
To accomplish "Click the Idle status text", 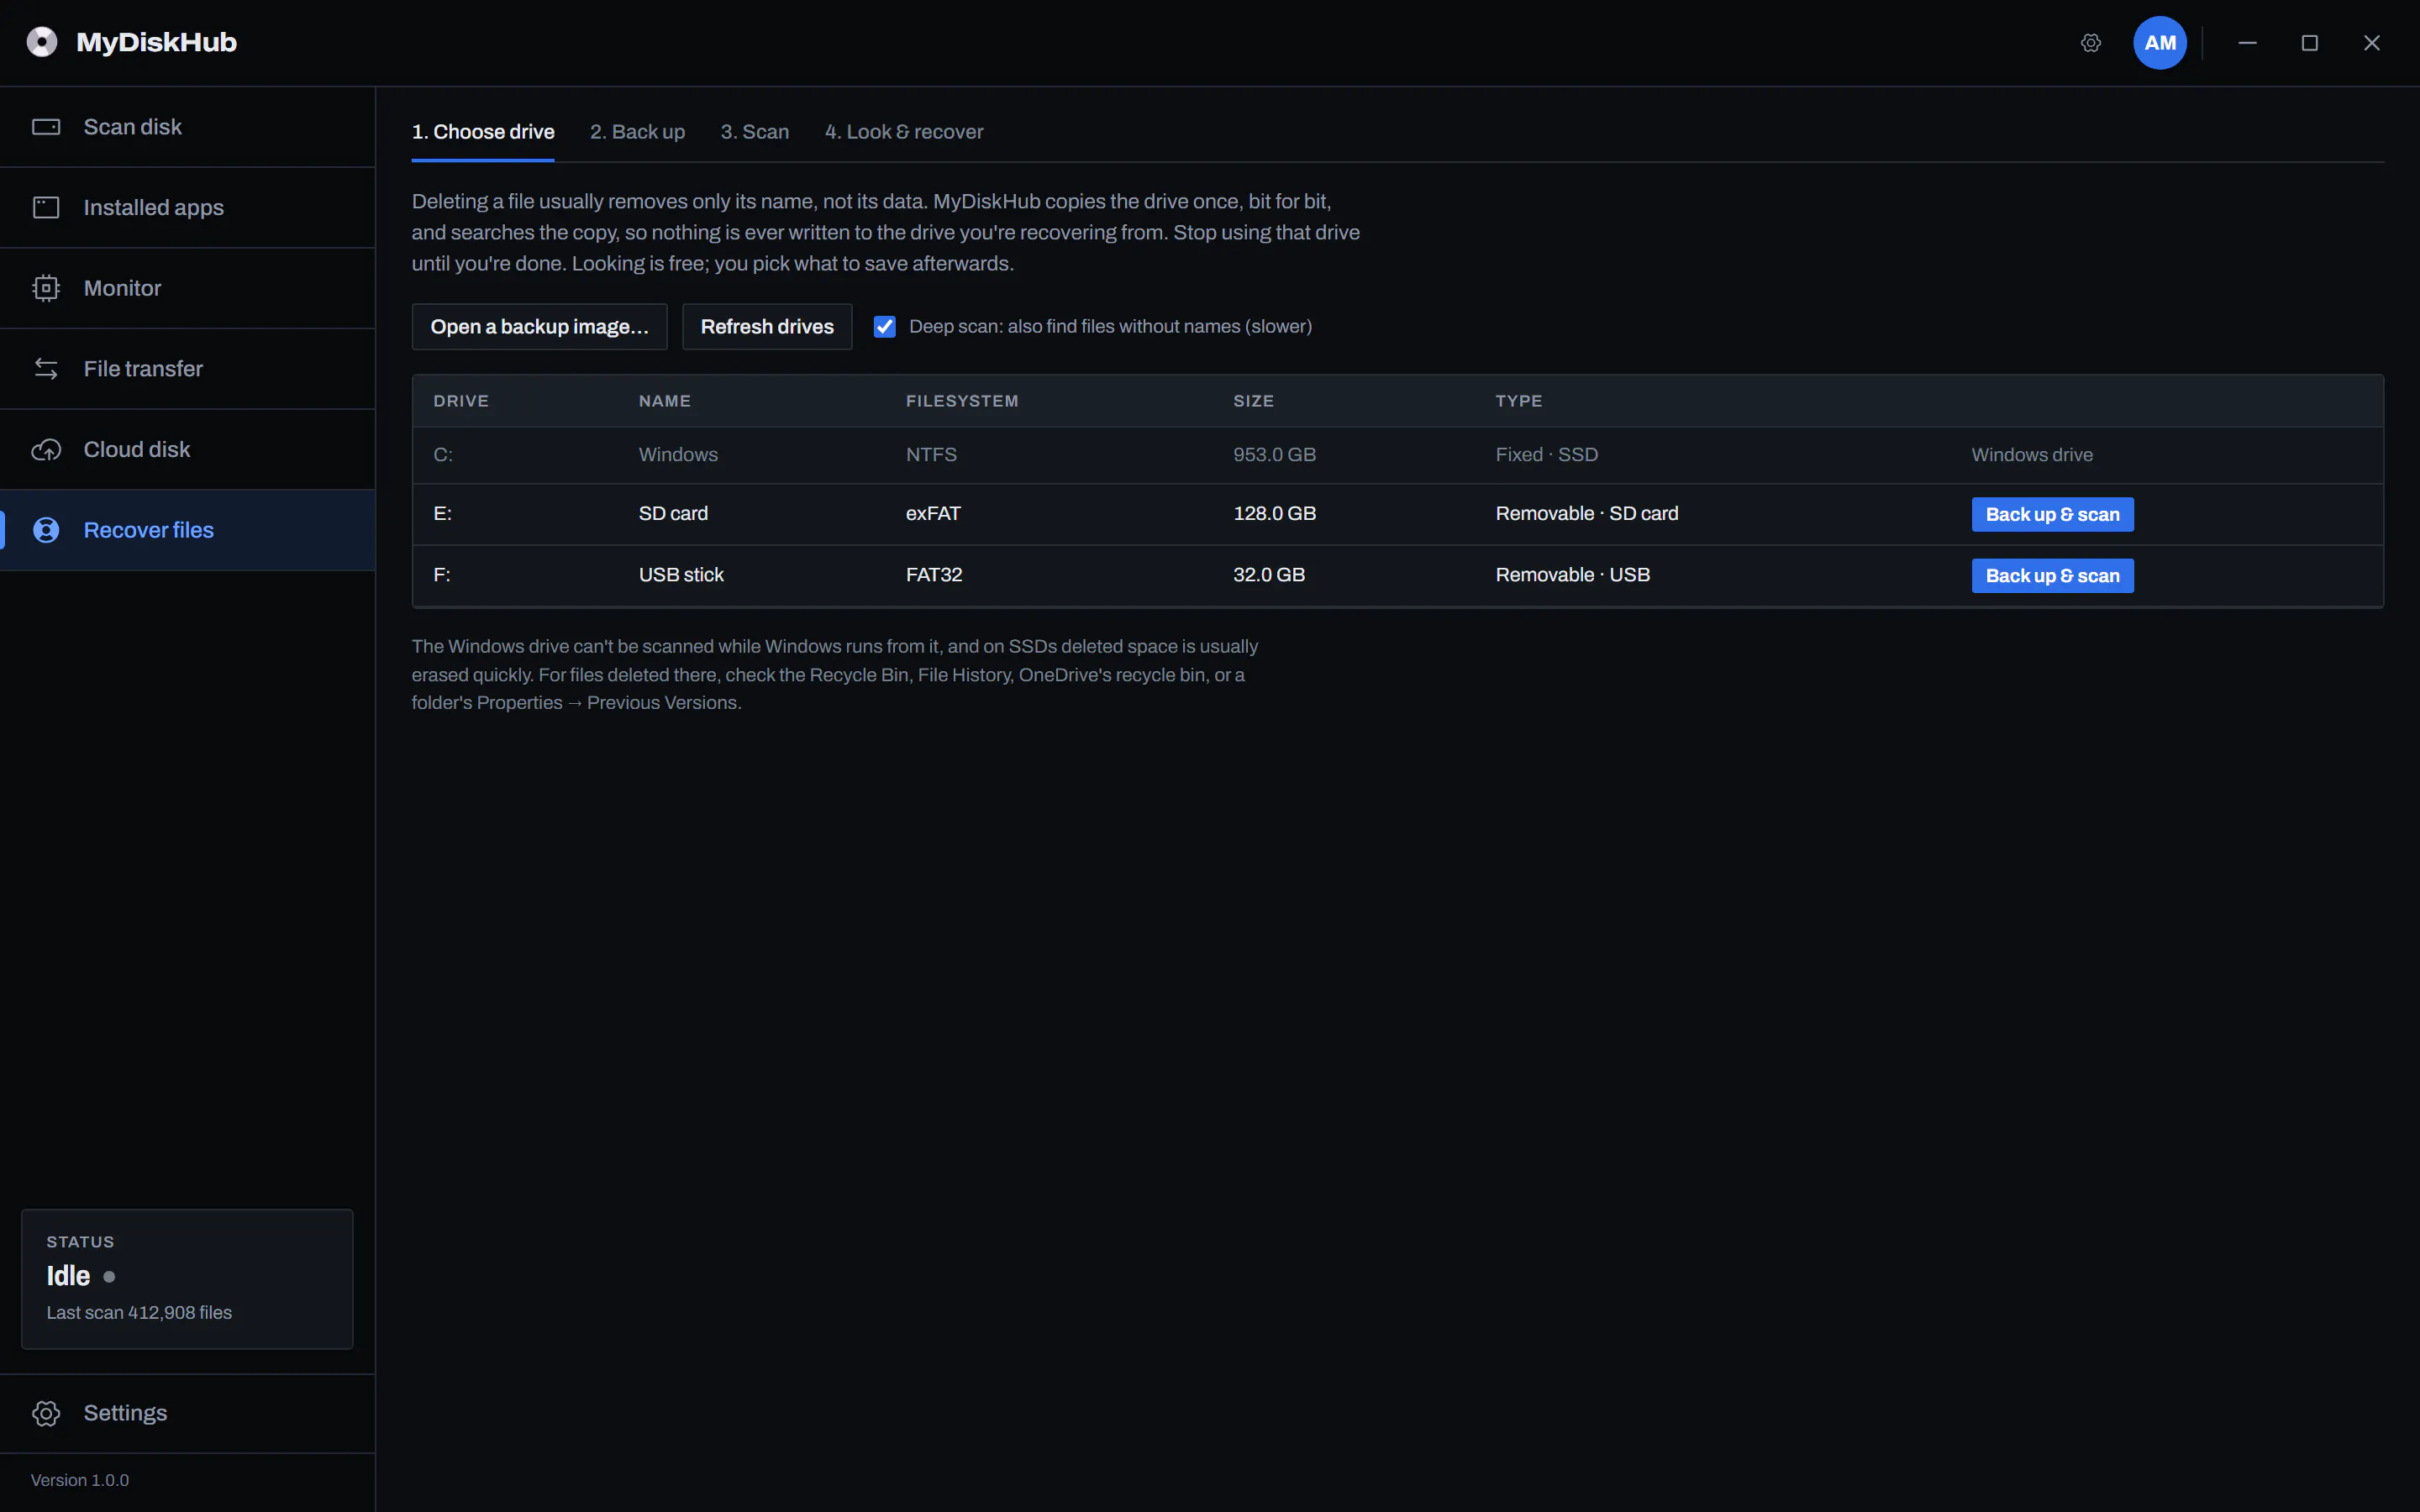I will click(68, 1276).
